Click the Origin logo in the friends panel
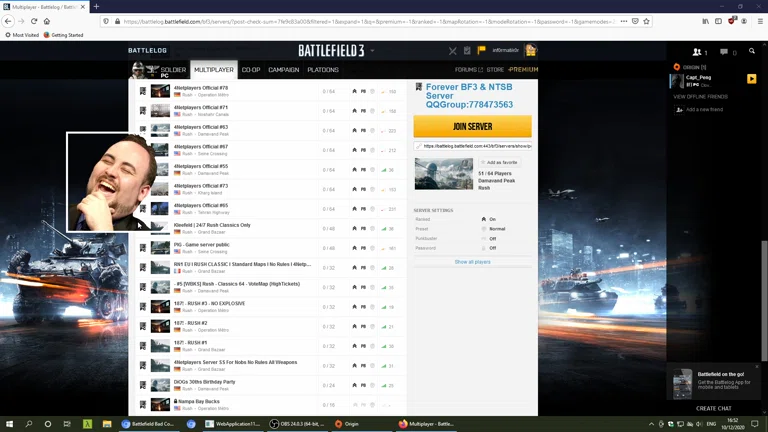Viewport: 768px width, 432px height. pyautogui.click(x=677, y=67)
